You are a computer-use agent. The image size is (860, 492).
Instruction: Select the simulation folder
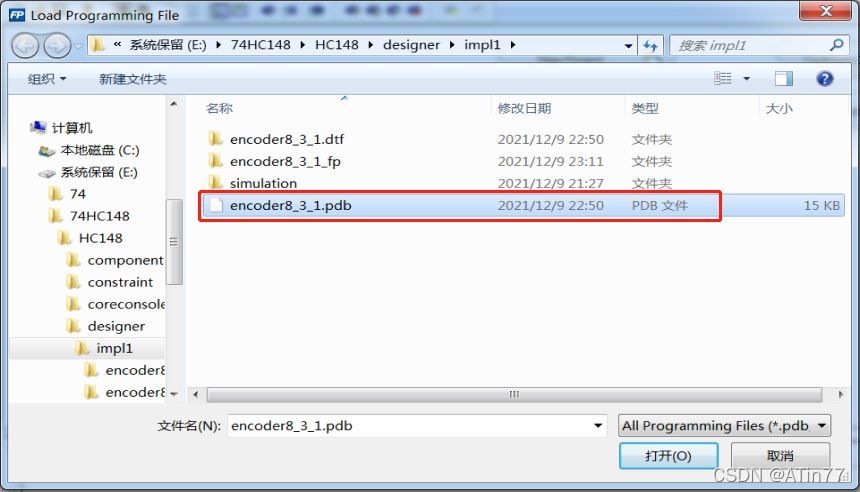(263, 183)
